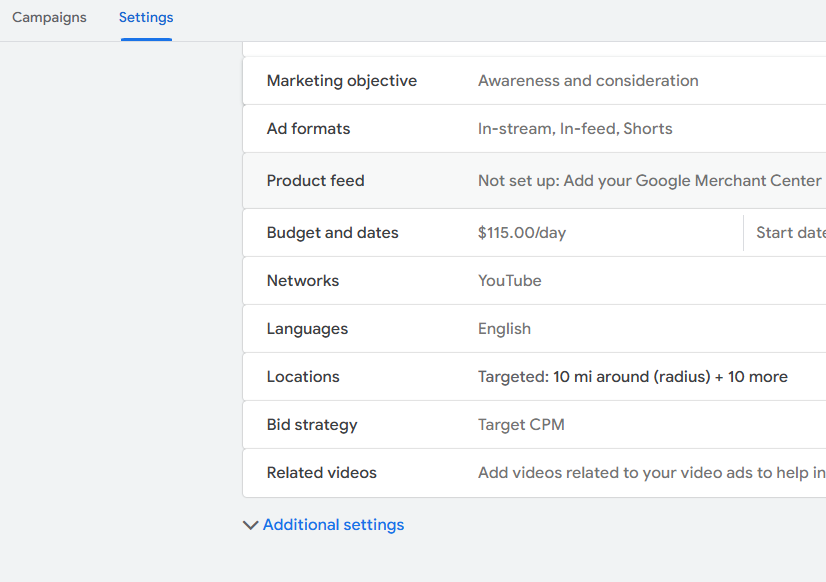The image size is (826, 582).
Task: Click the chevron icon beside Additional settings
Action: 250,525
